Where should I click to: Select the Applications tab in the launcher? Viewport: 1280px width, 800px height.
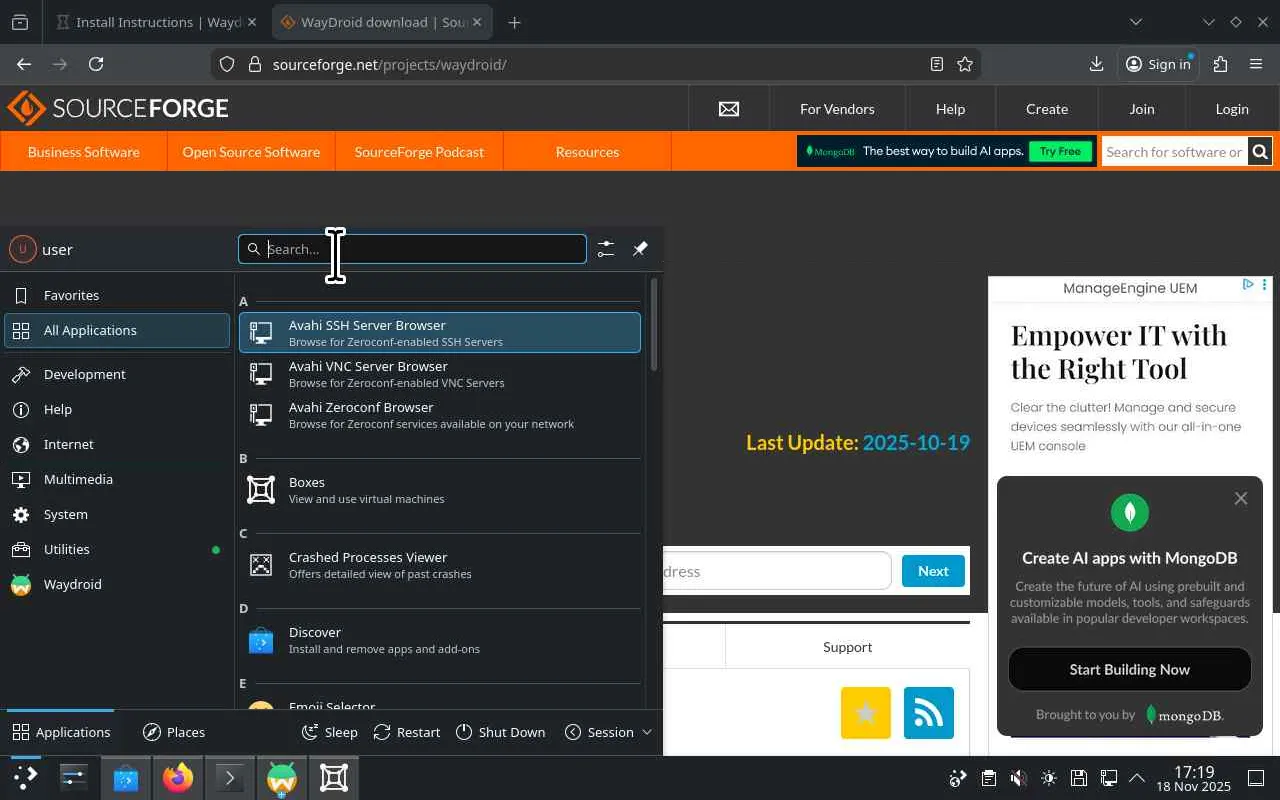(61, 732)
